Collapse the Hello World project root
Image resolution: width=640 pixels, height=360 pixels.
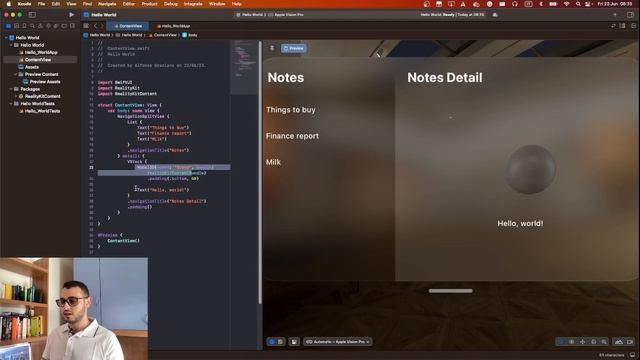point(6,38)
